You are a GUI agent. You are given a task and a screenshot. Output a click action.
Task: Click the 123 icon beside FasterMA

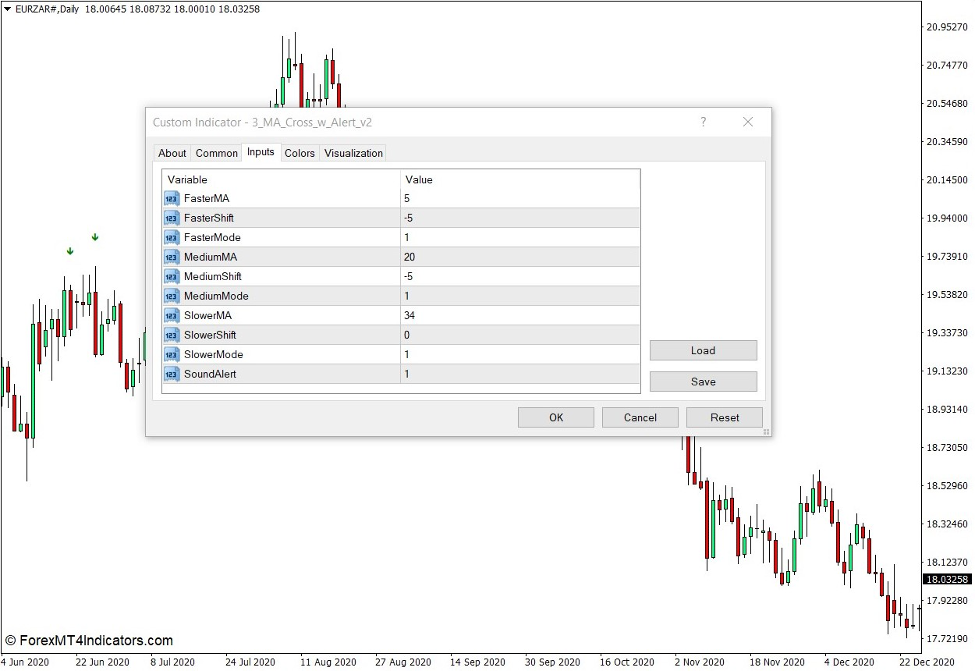click(170, 199)
